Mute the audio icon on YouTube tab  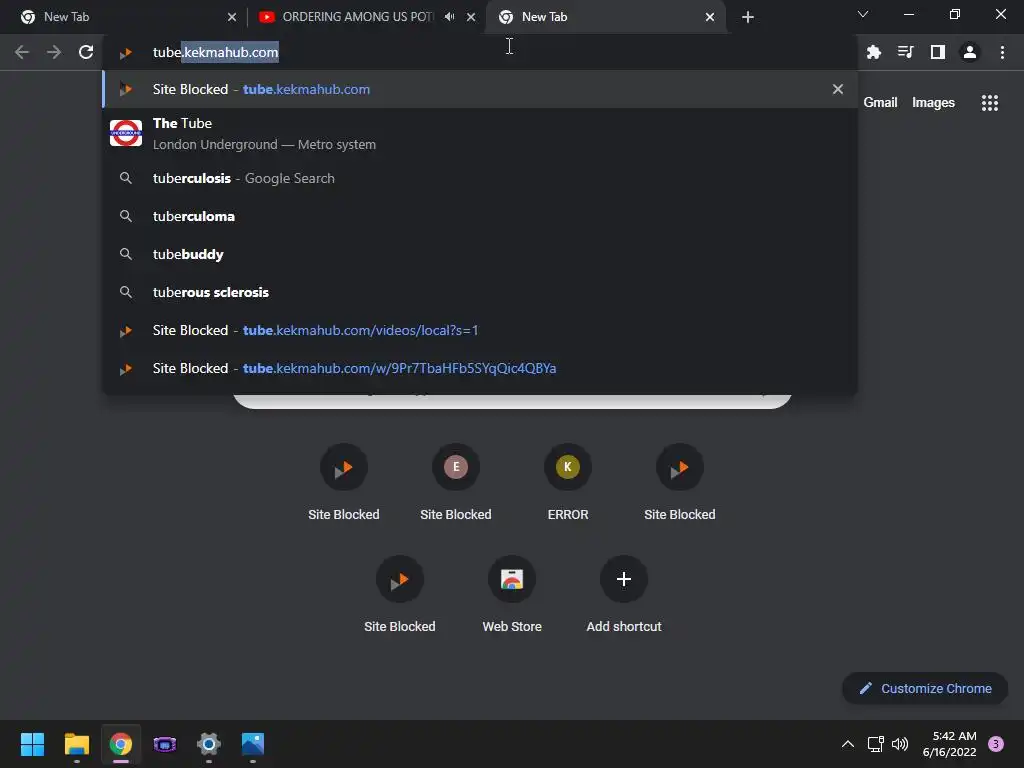point(449,17)
